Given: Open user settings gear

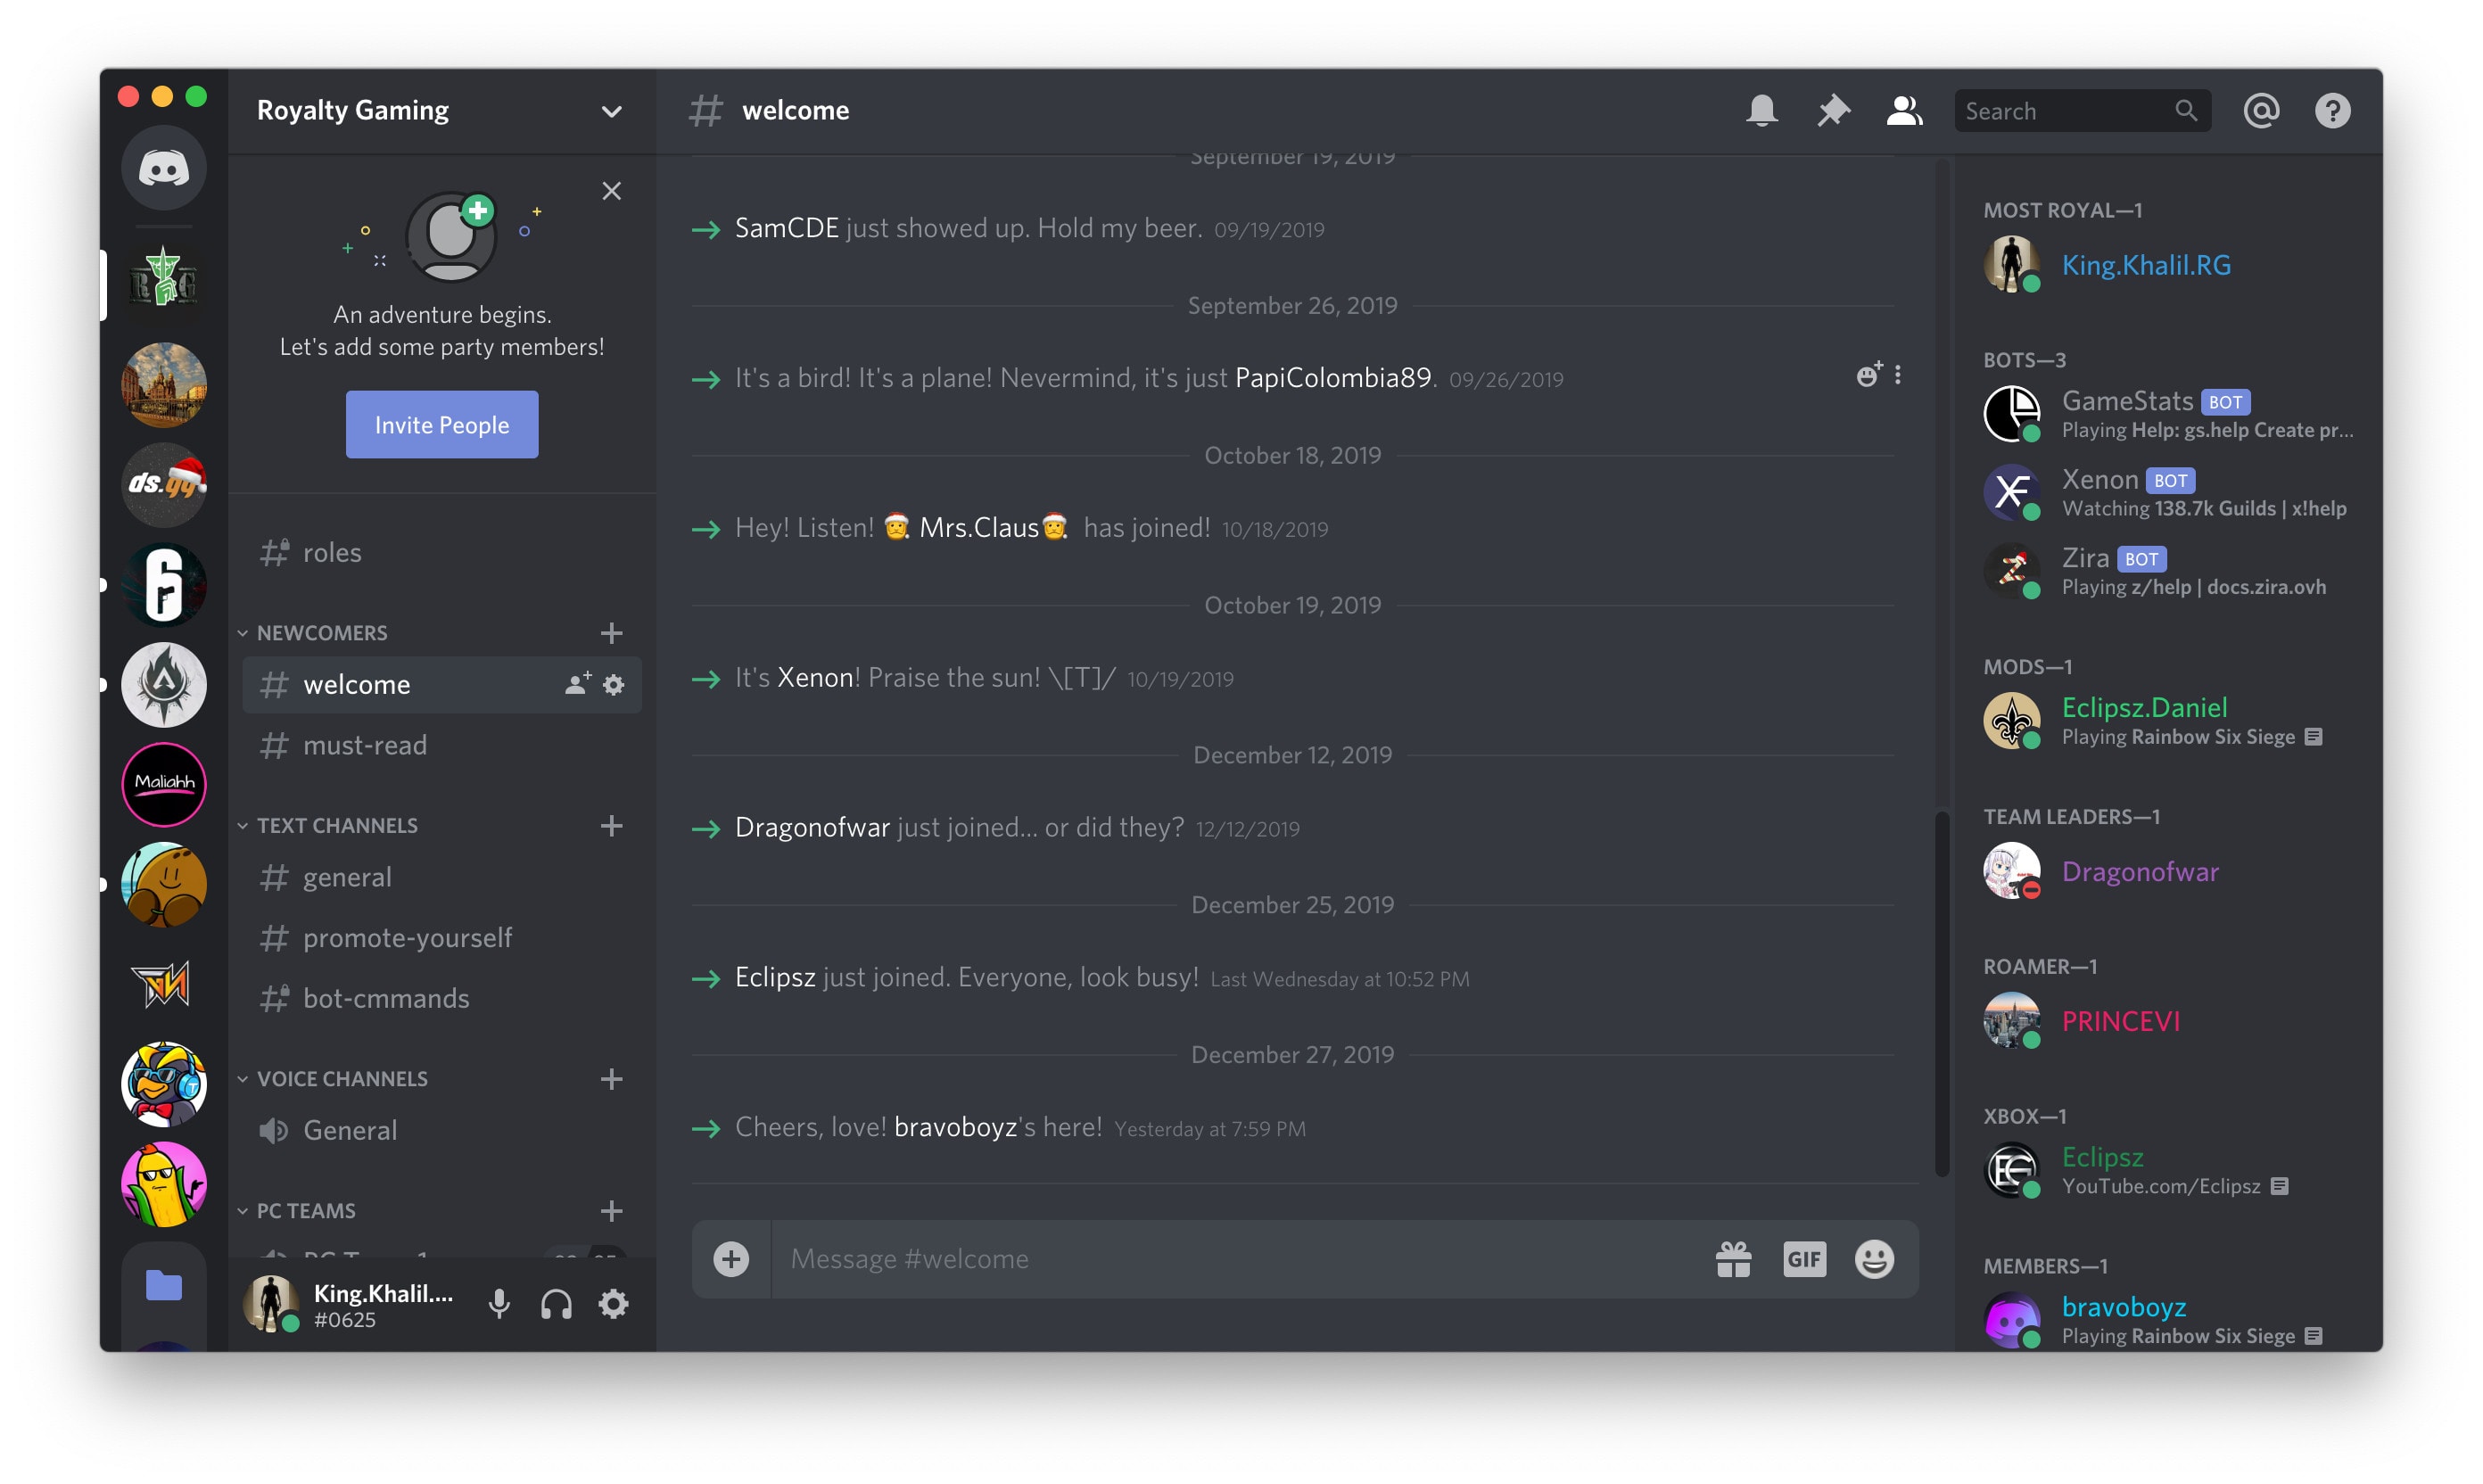Looking at the screenshot, I should (x=613, y=1304).
